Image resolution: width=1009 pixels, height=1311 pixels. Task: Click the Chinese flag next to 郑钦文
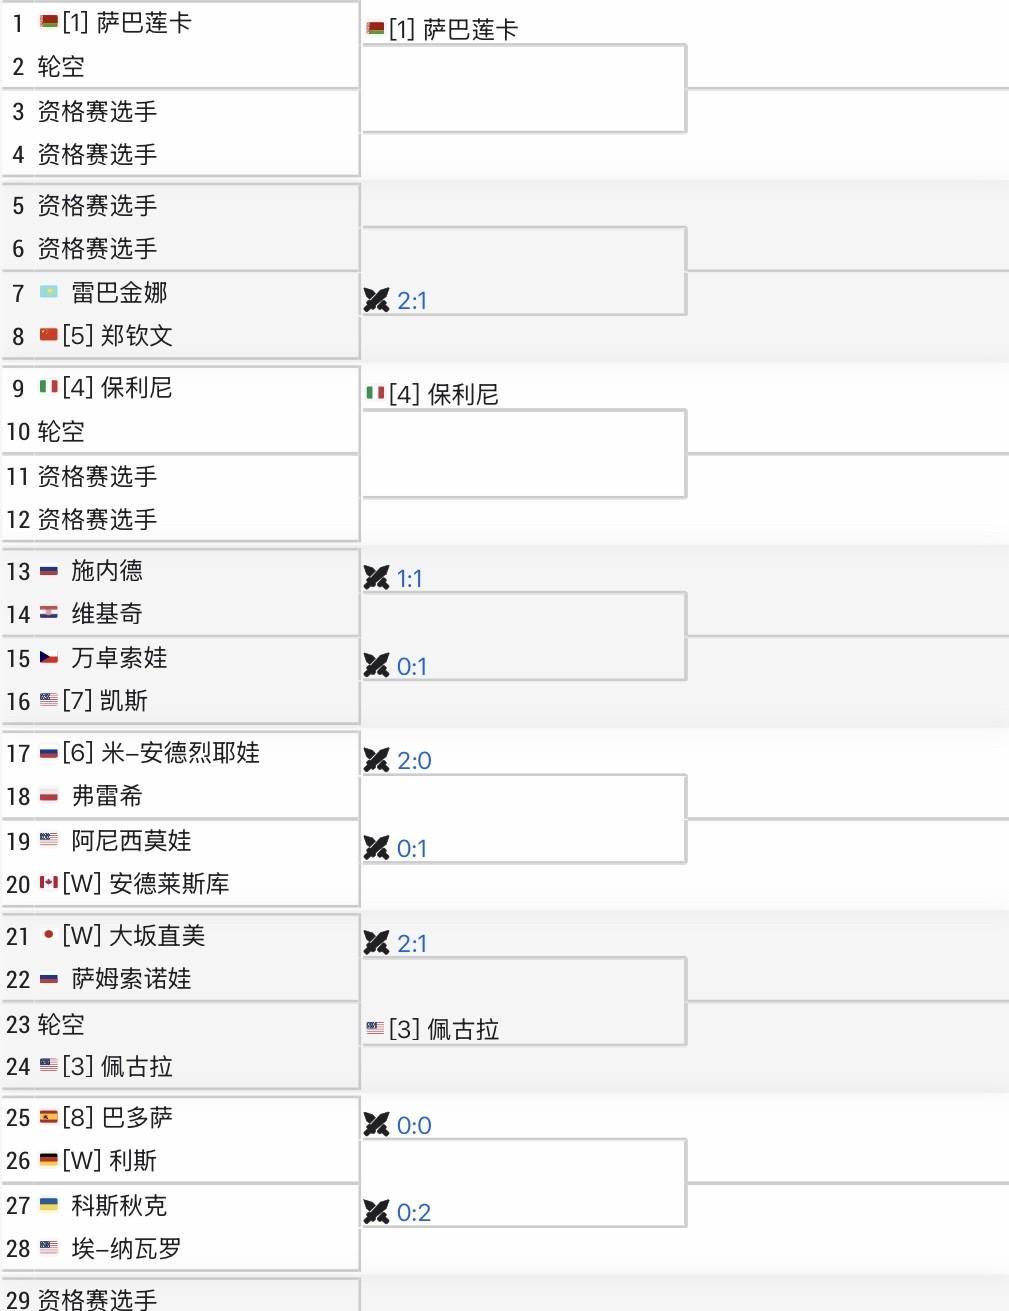click(x=49, y=335)
